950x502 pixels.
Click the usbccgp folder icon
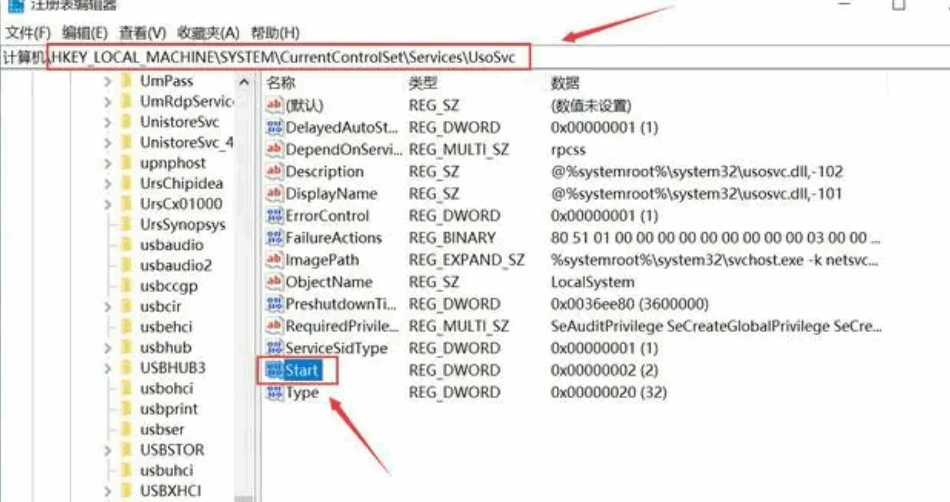tap(127, 286)
